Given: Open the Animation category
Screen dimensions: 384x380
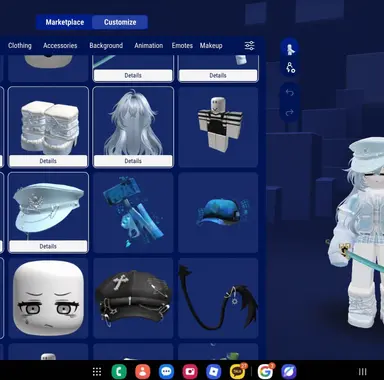Looking at the screenshot, I should point(149,46).
